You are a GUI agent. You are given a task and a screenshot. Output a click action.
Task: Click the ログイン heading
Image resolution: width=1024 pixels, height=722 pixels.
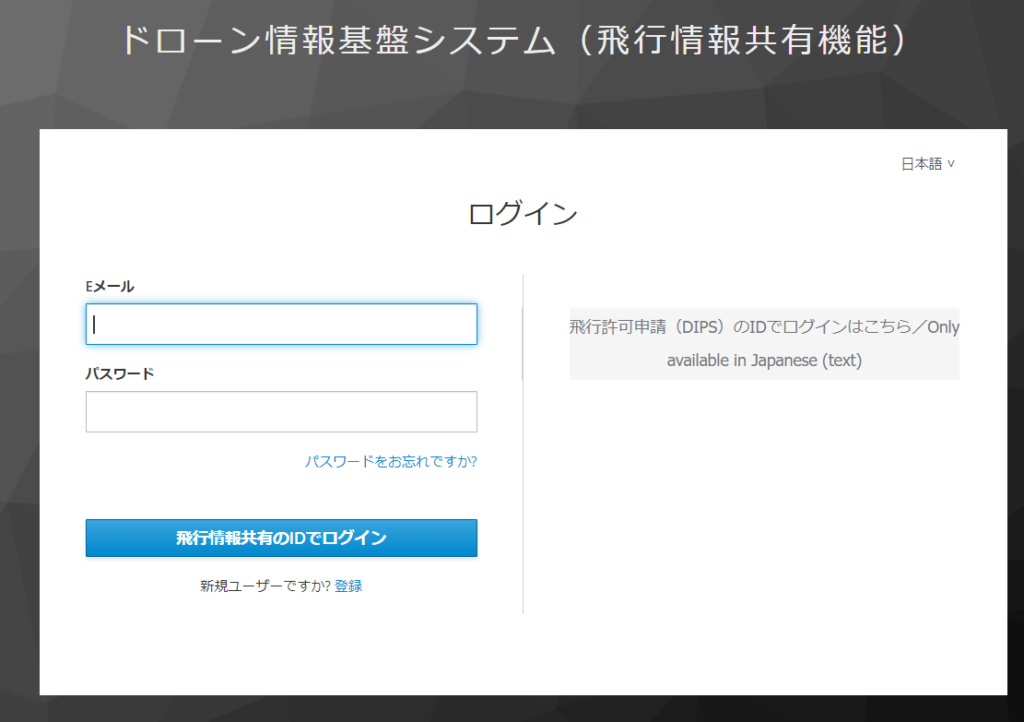point(523,214)
